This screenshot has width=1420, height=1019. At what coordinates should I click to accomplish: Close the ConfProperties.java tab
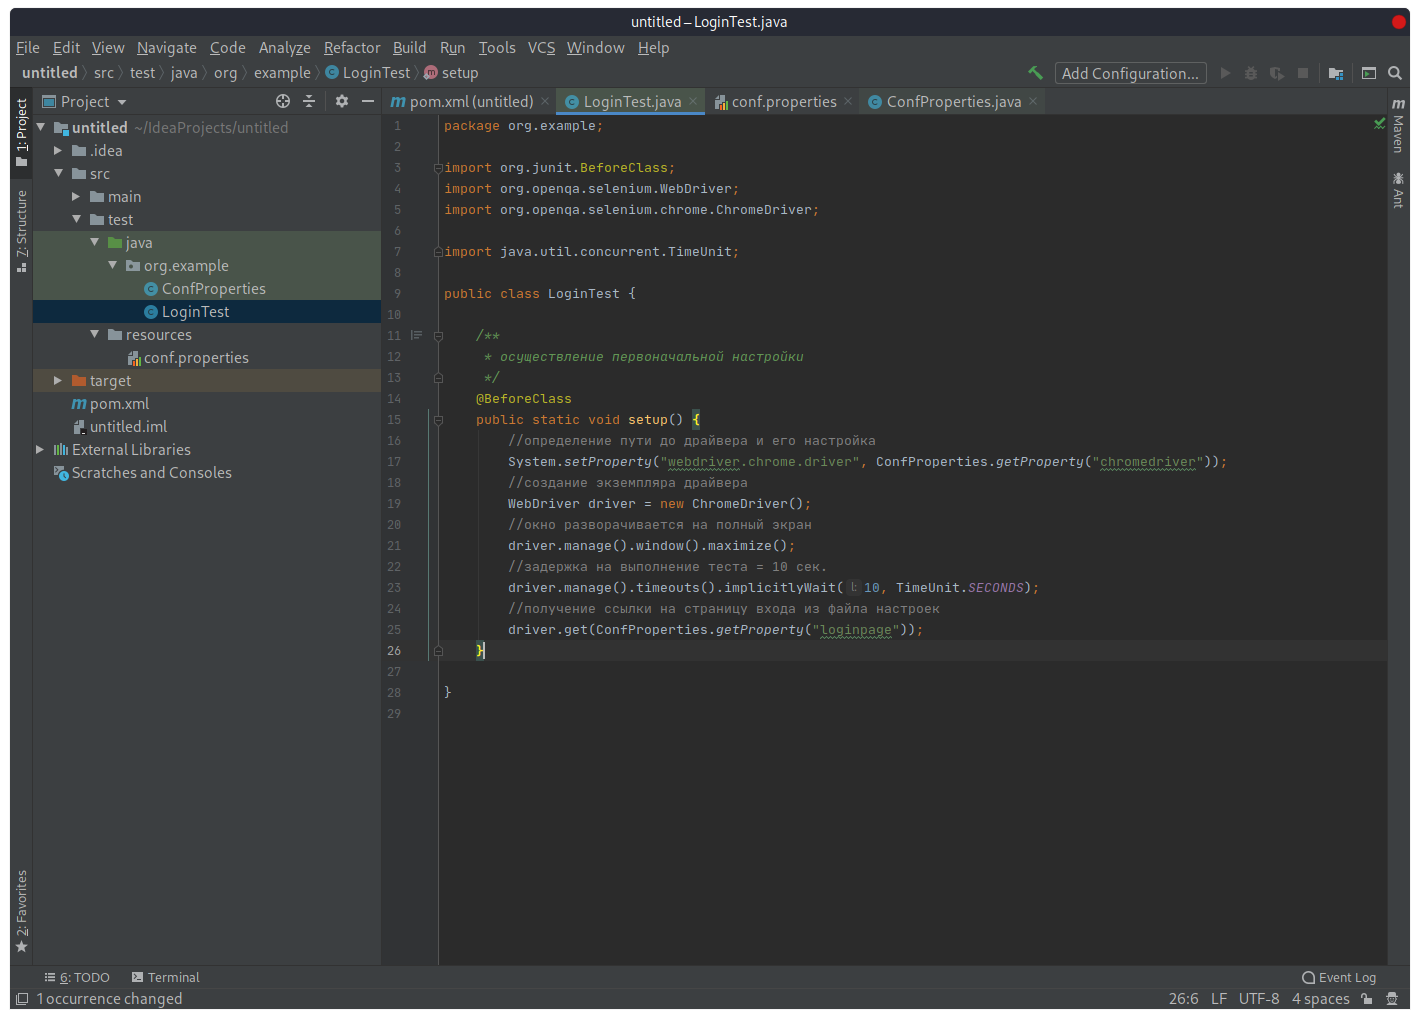pyautogui.click(x=1033, y=101)
